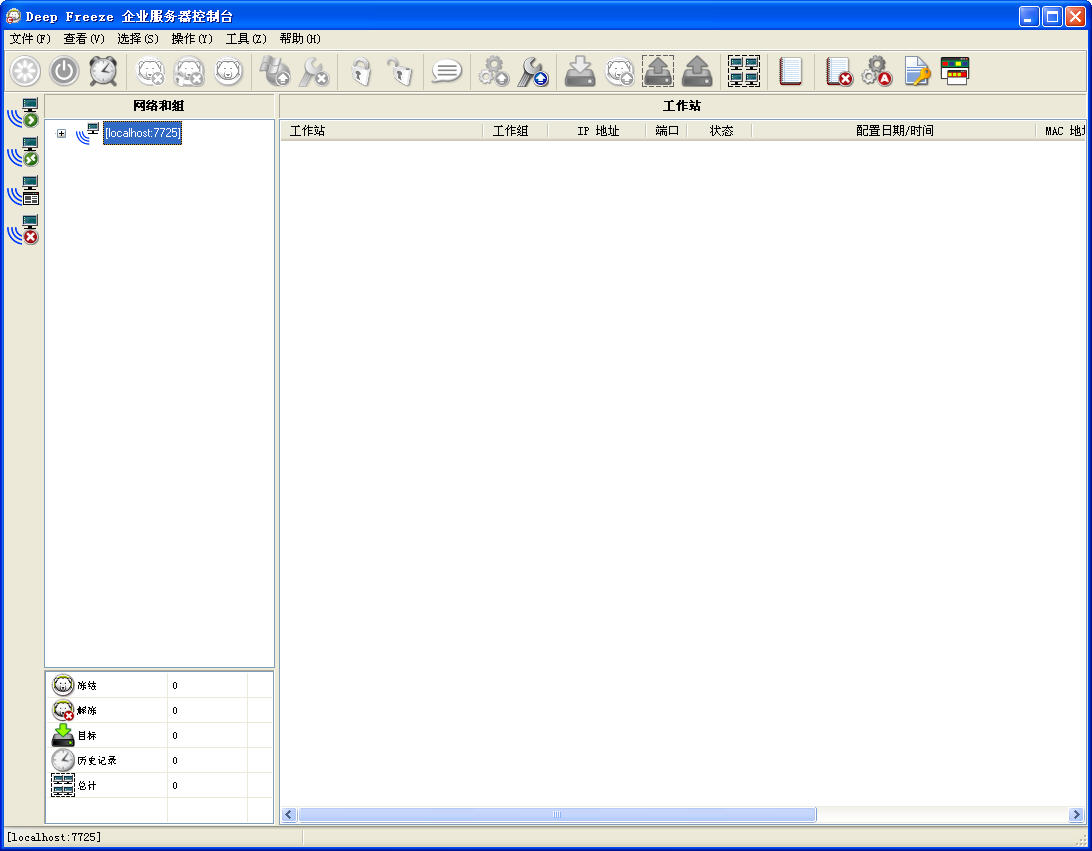This screenshot has height=851, width=1092.
Task: Sort by the IP 地址 column header
Action: click(598, 131)
